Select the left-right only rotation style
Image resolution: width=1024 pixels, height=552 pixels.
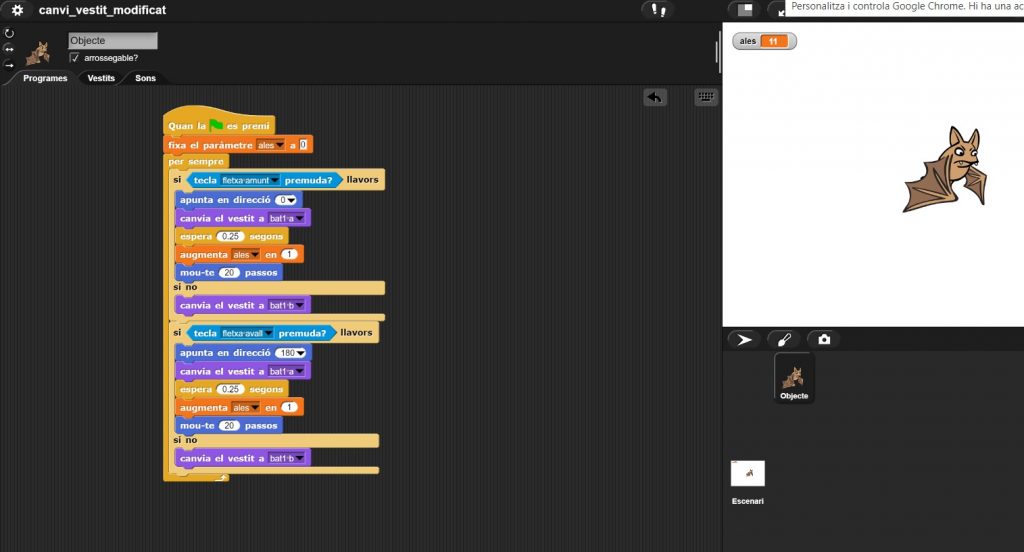pos(9,48)
